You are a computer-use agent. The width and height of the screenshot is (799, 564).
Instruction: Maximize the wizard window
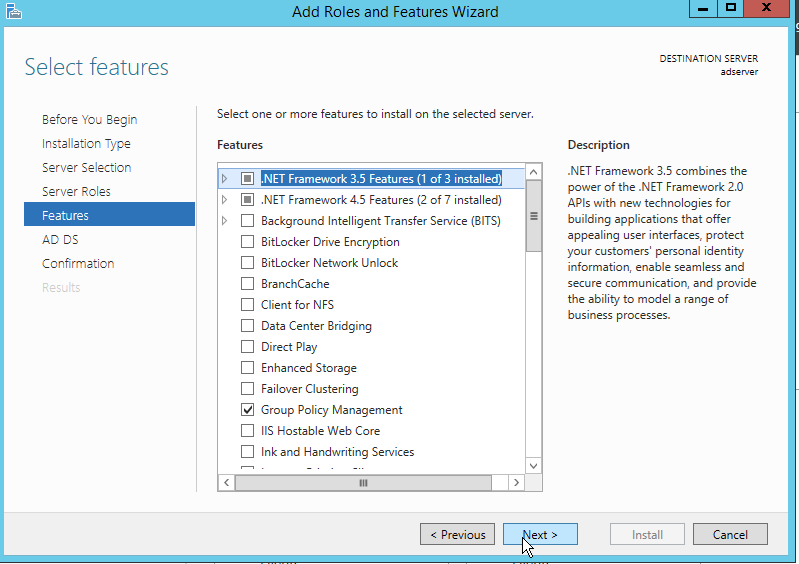(731, 8)
